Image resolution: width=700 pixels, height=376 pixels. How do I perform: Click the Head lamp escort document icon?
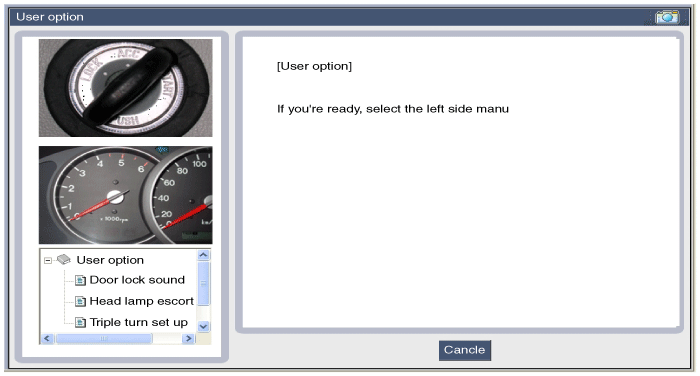[80, 302]
